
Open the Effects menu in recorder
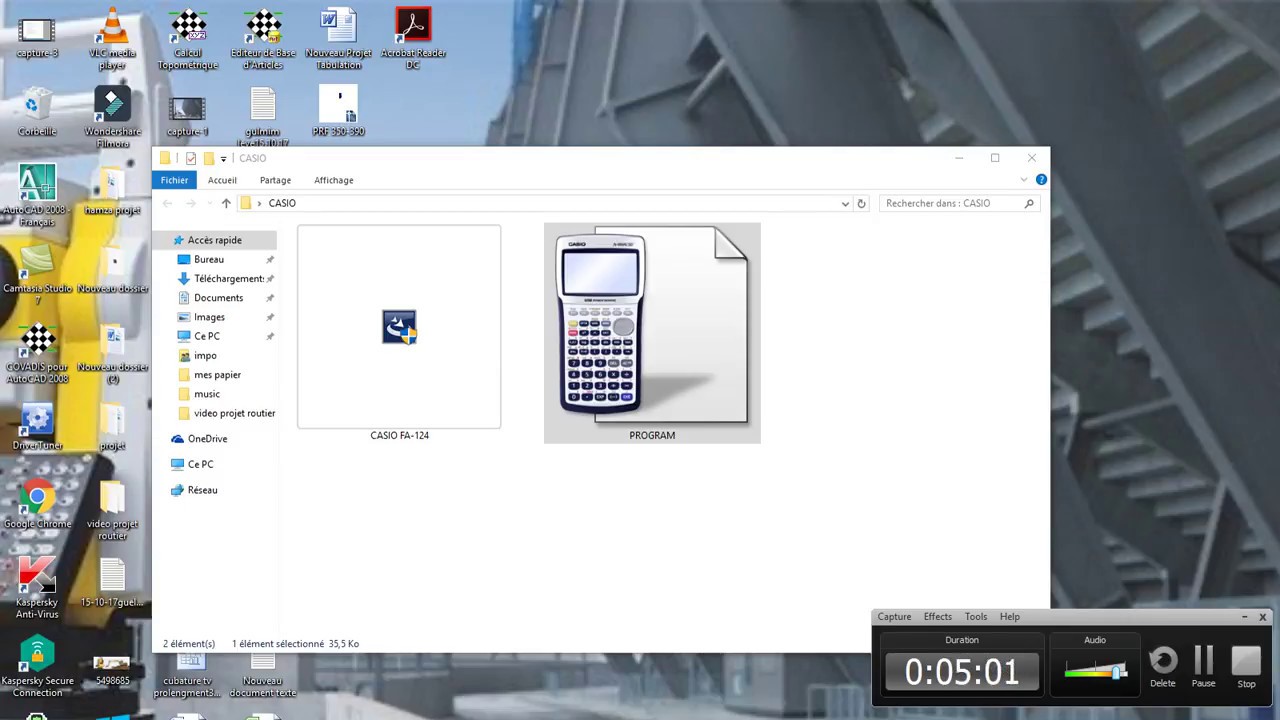point(937,617)
